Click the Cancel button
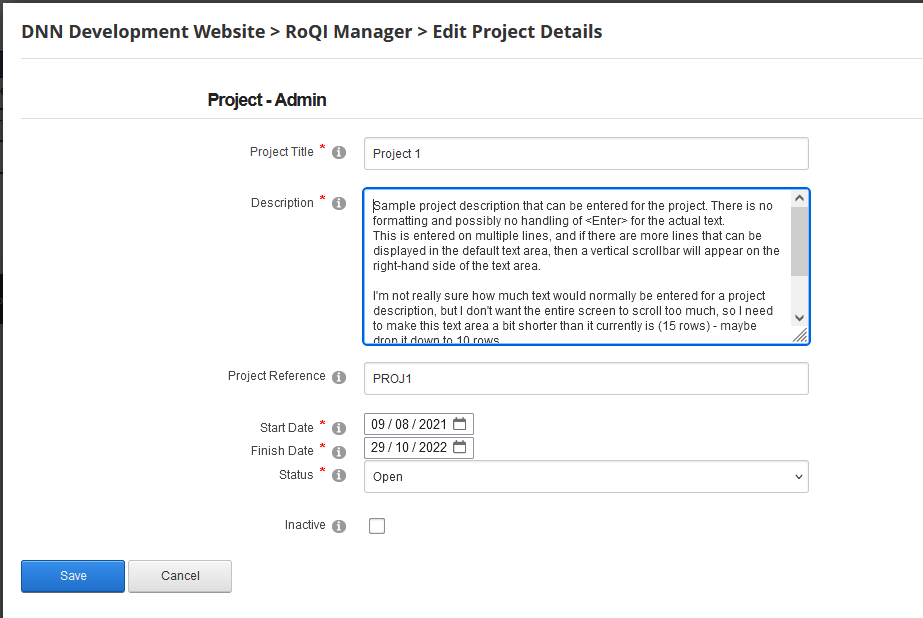 [179, 576]
